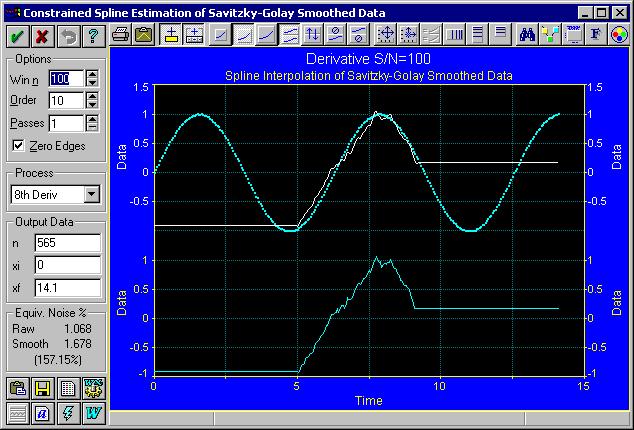Click the output n field showing 565

point(68,243)
